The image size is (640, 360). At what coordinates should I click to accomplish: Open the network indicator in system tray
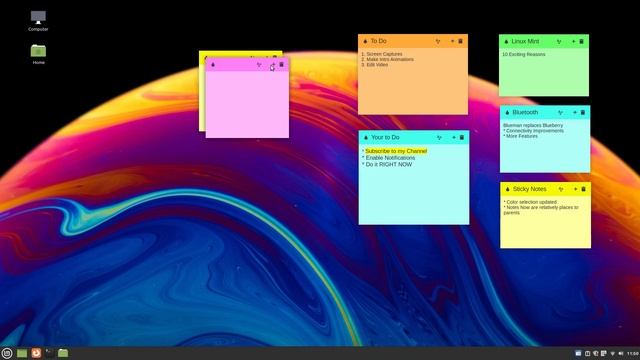(x=612, y=353)
